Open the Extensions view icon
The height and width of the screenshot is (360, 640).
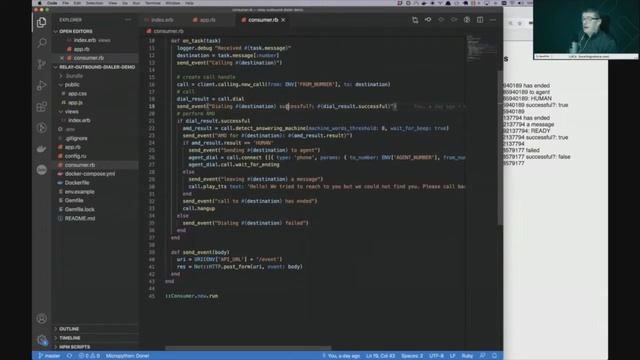[x=41, y=107]
